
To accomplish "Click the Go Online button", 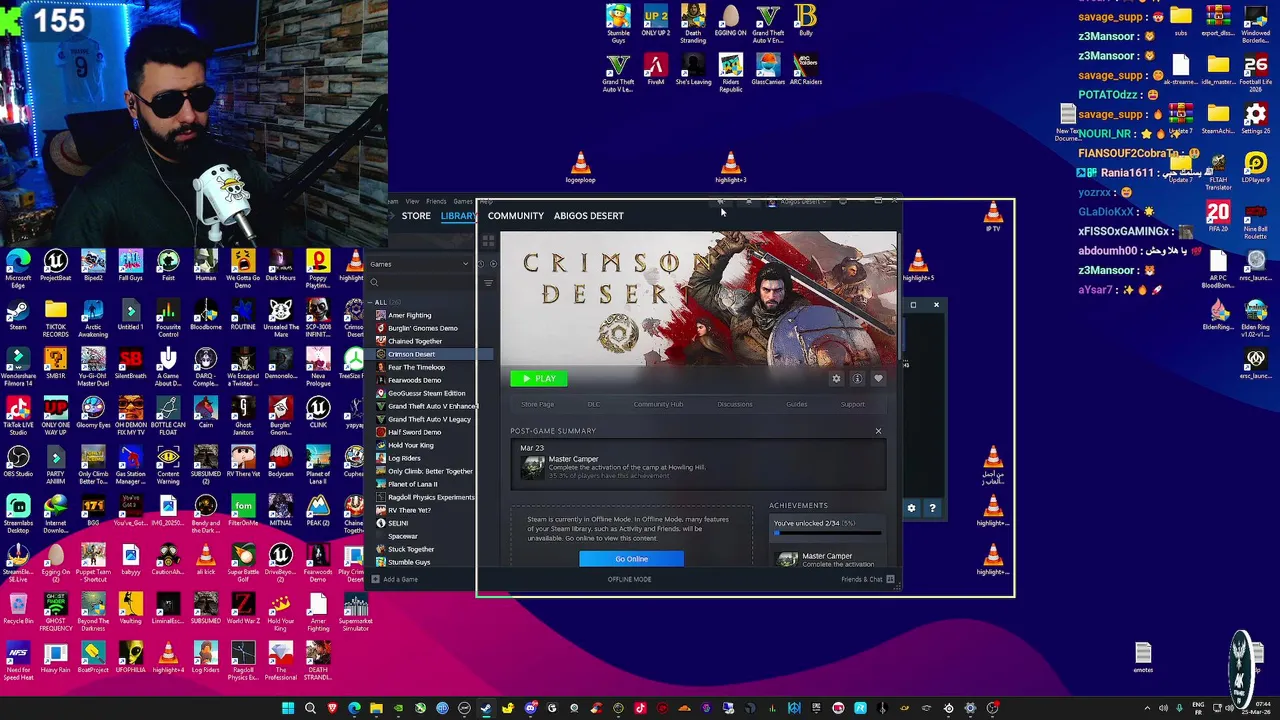I will point(631,559).
